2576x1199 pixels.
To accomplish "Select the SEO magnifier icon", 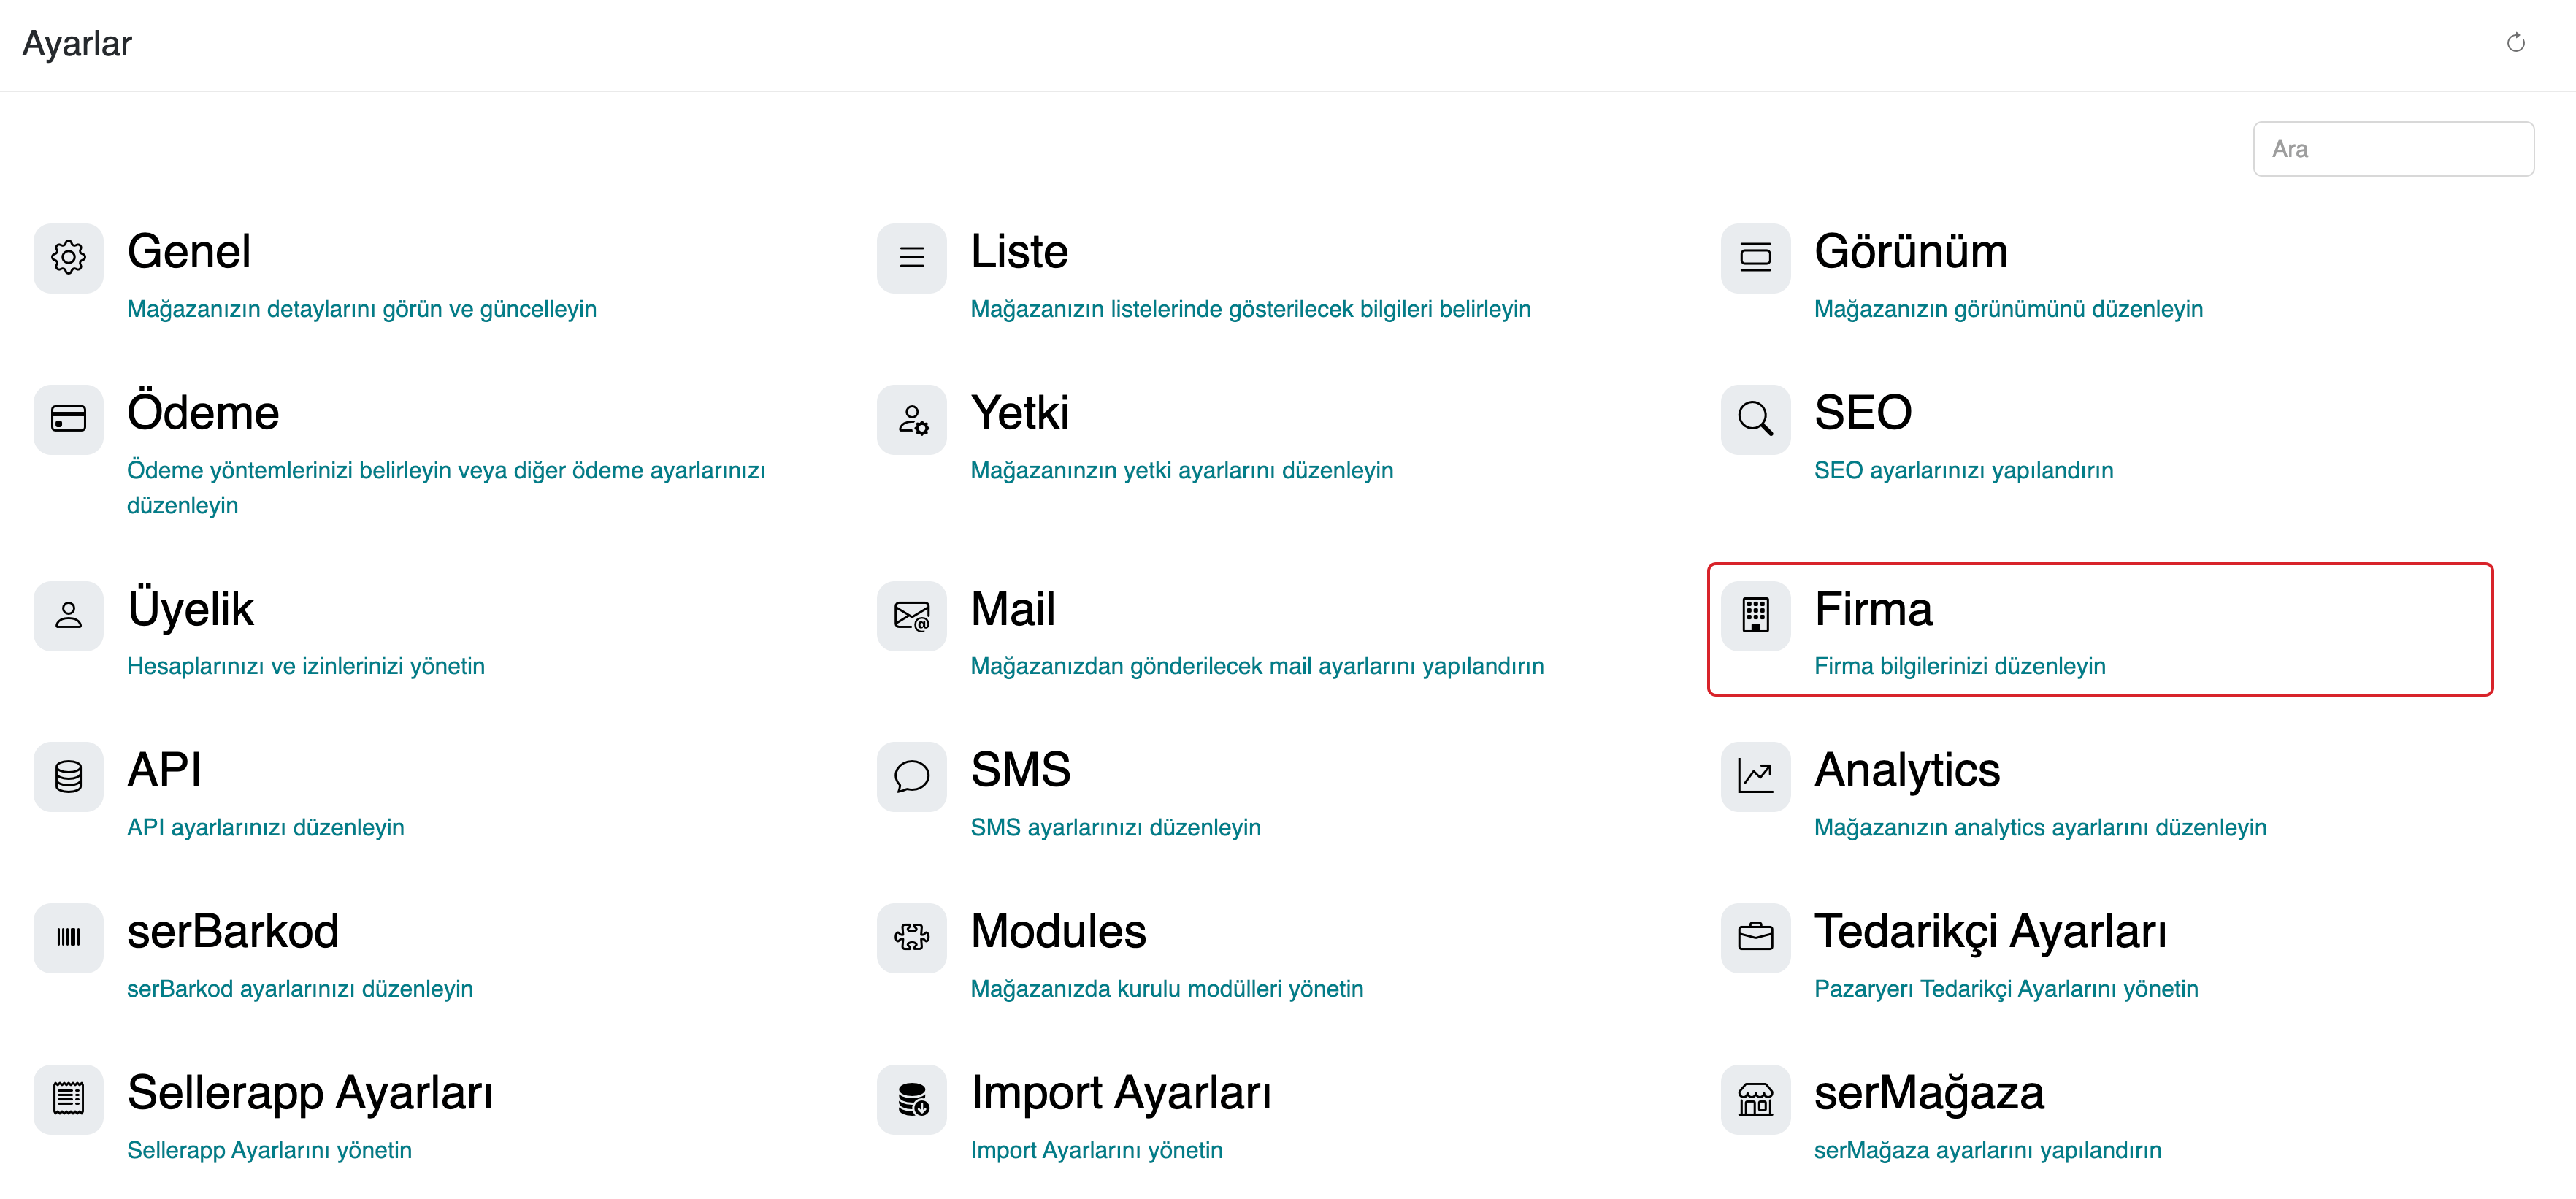I will tap(1755, 419).
